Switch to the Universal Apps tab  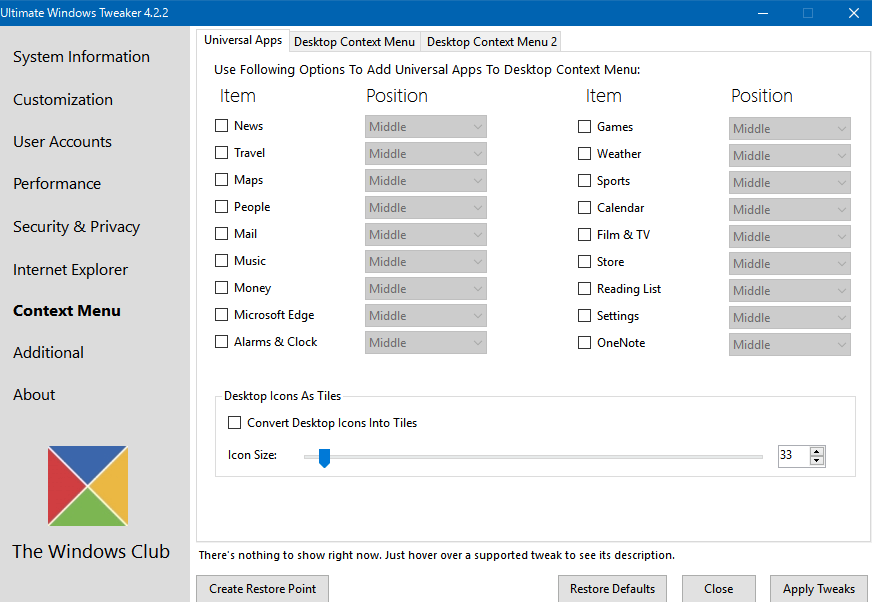tap(243, 41)
